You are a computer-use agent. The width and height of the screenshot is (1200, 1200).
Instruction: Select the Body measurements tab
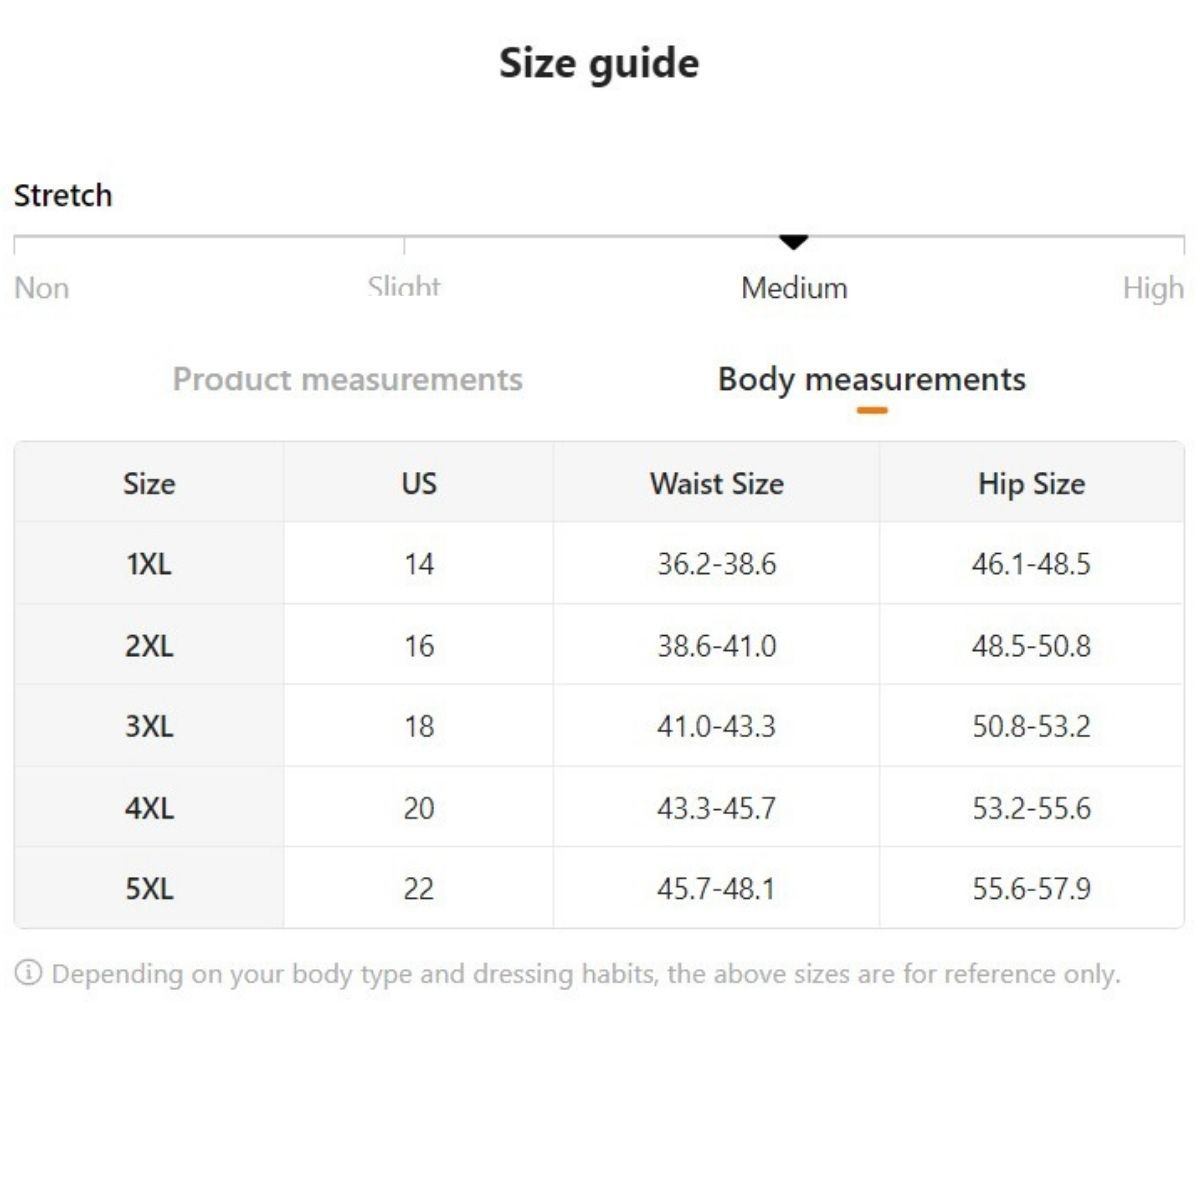(871, 380)
